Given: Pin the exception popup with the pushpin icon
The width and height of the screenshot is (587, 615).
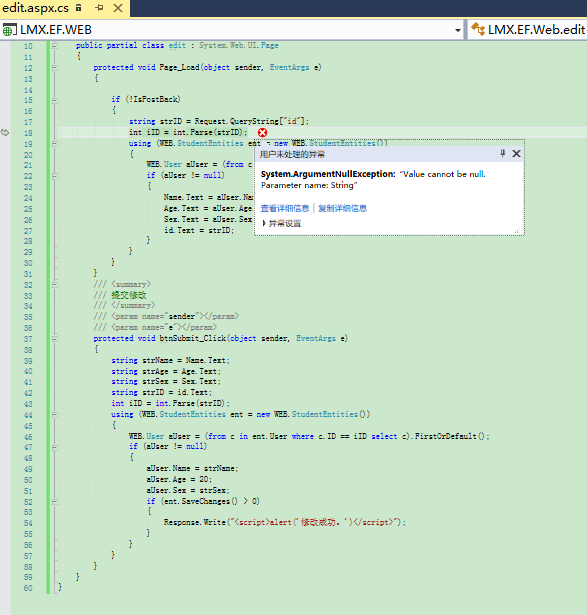Looking at the screenshot, I should (x=503, y=153).
